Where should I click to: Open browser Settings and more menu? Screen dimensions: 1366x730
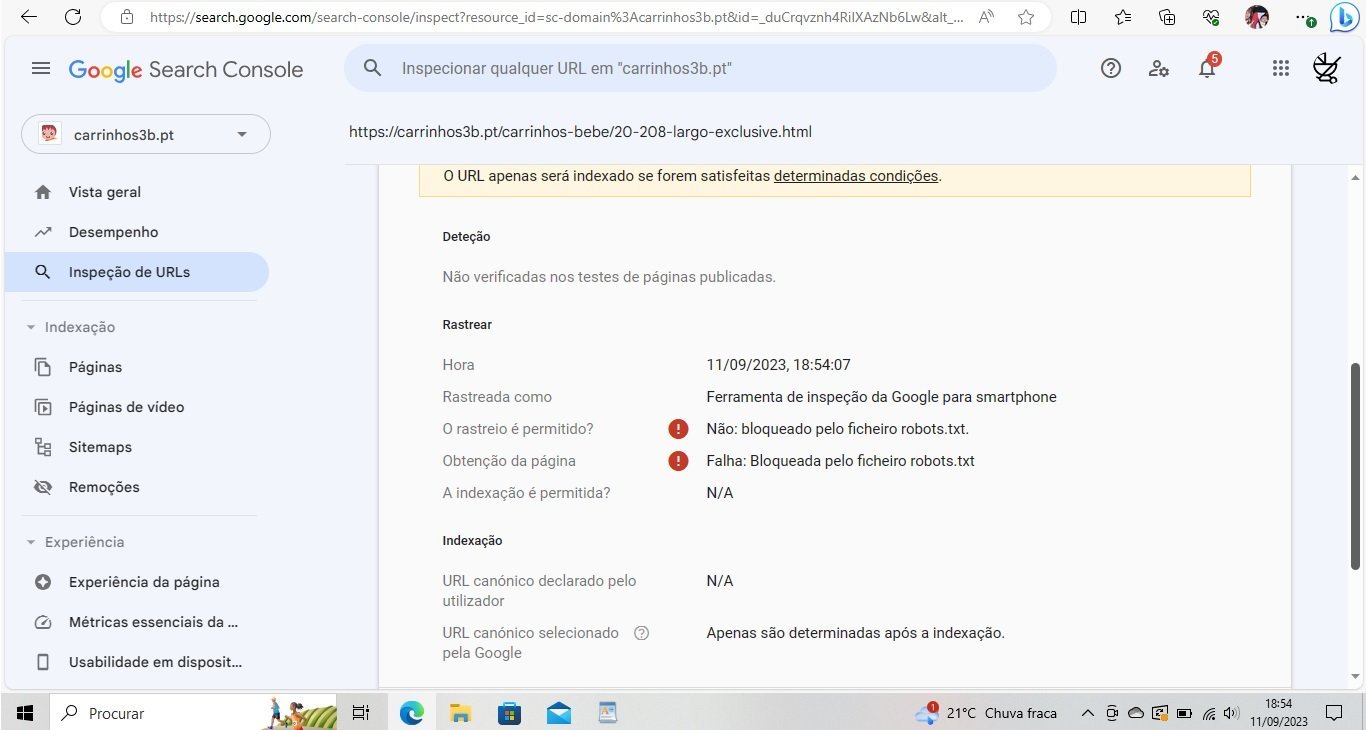tap(1303, 18)
